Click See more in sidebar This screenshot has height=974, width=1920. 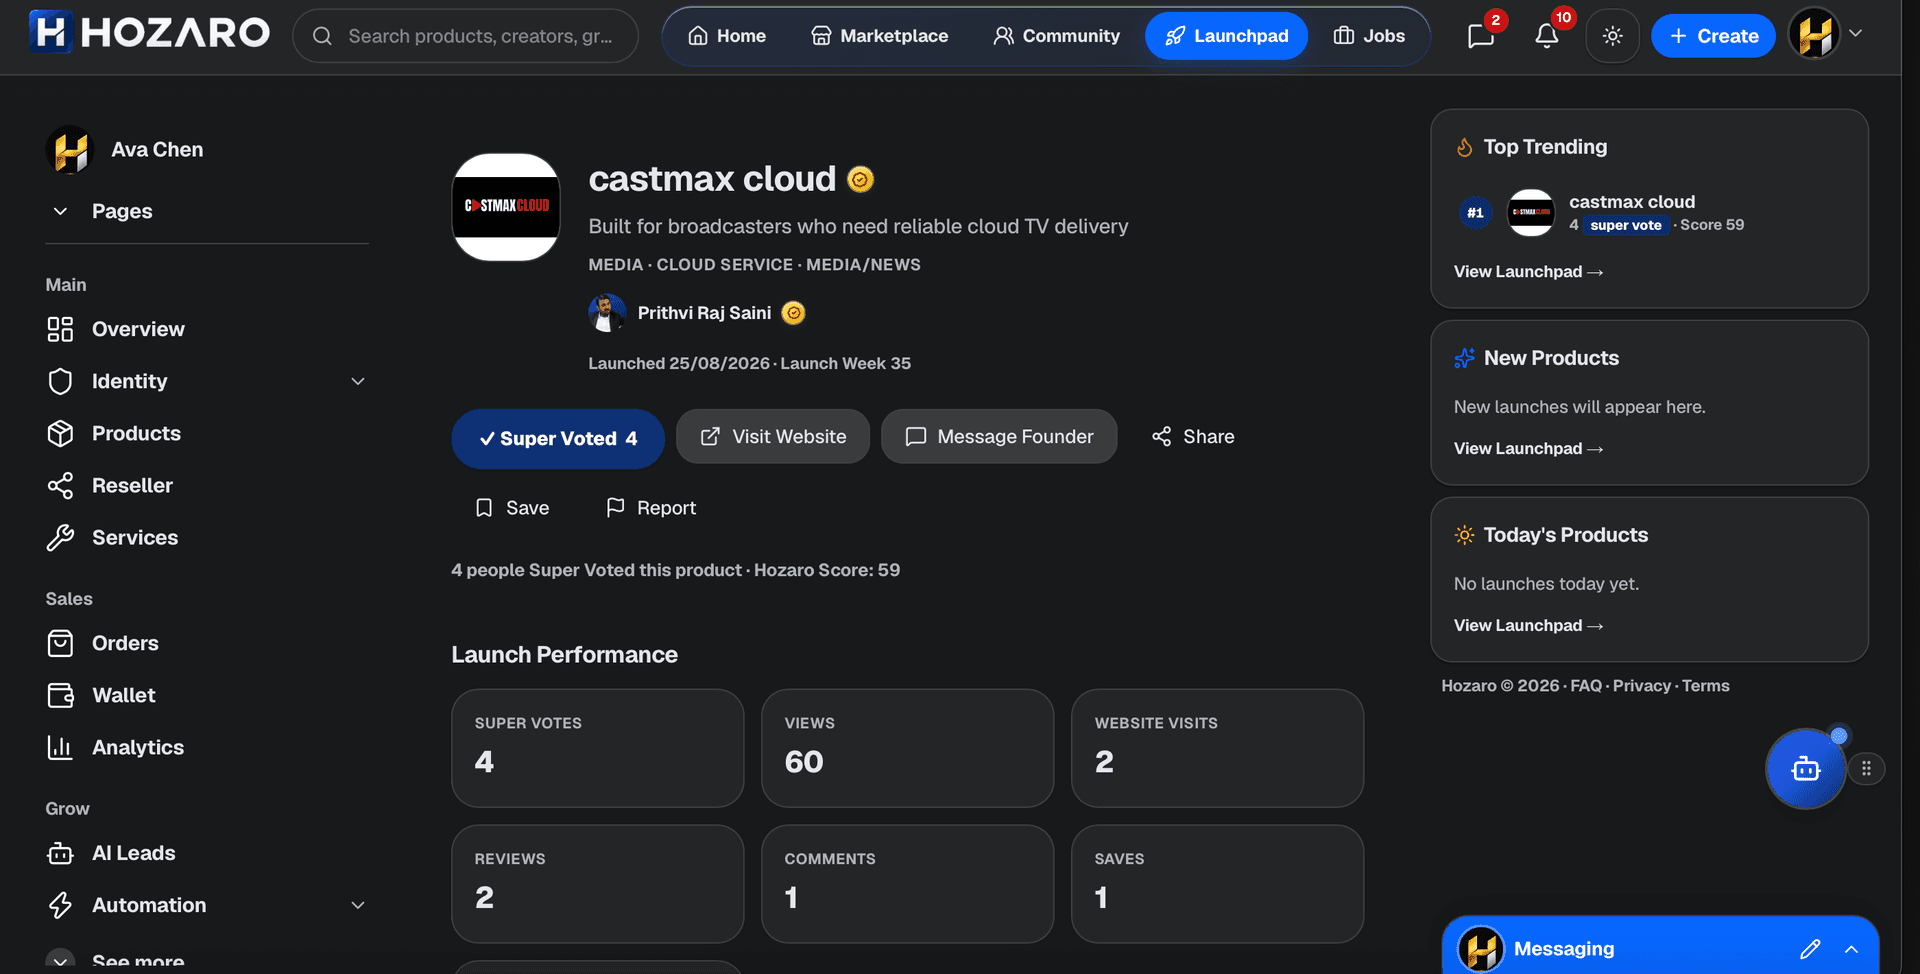pos(138,961)
